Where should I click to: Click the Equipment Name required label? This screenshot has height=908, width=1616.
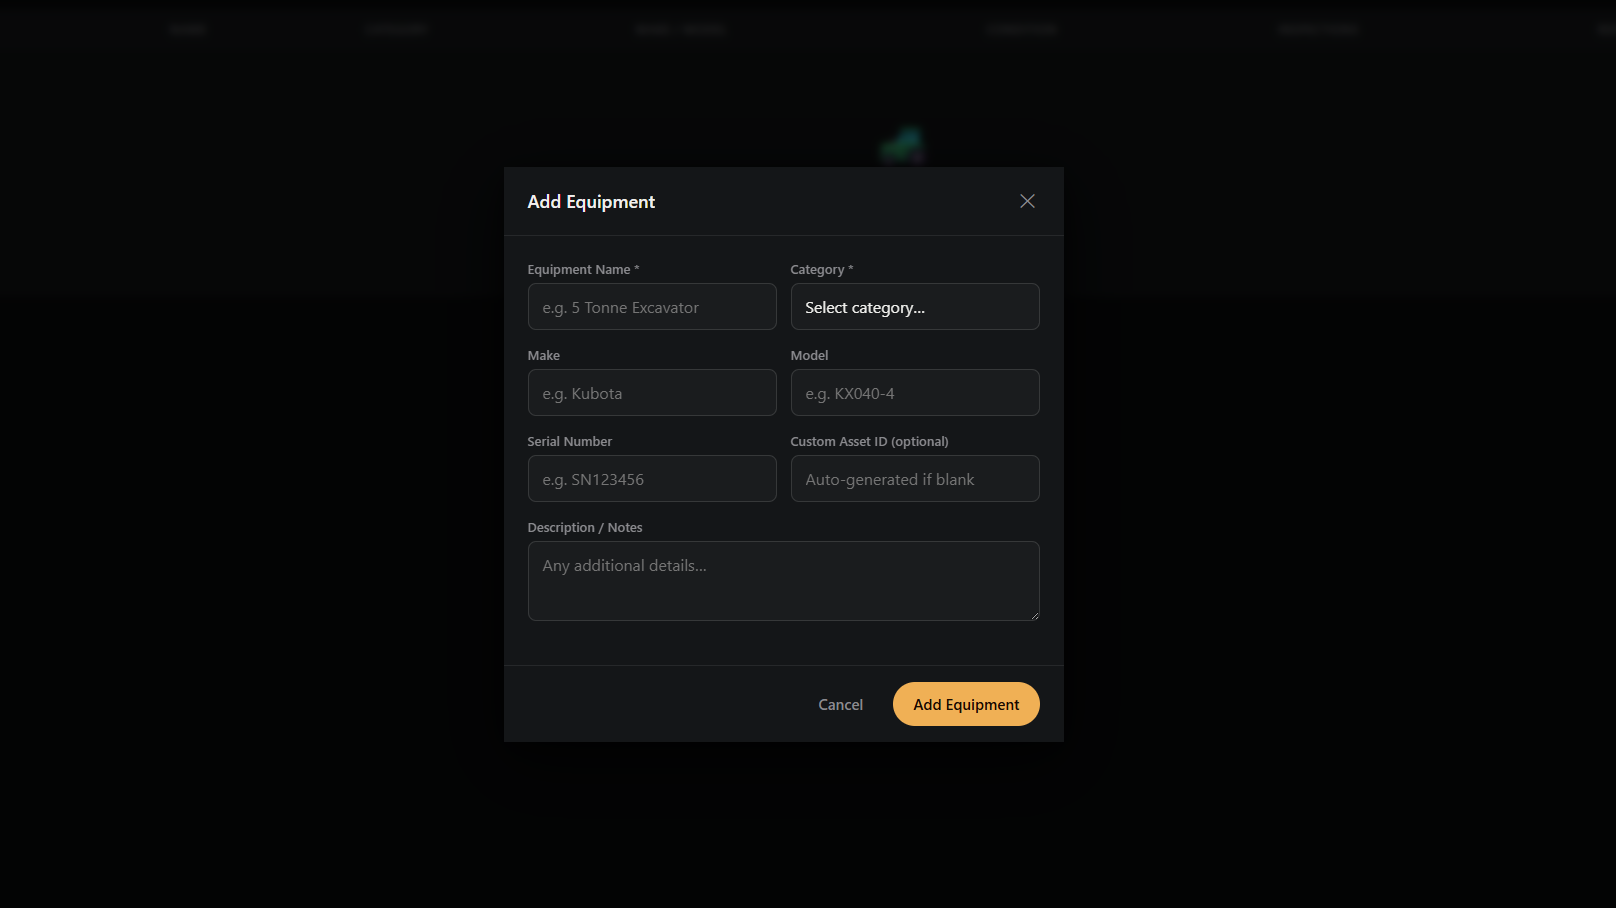click(584, 269)
